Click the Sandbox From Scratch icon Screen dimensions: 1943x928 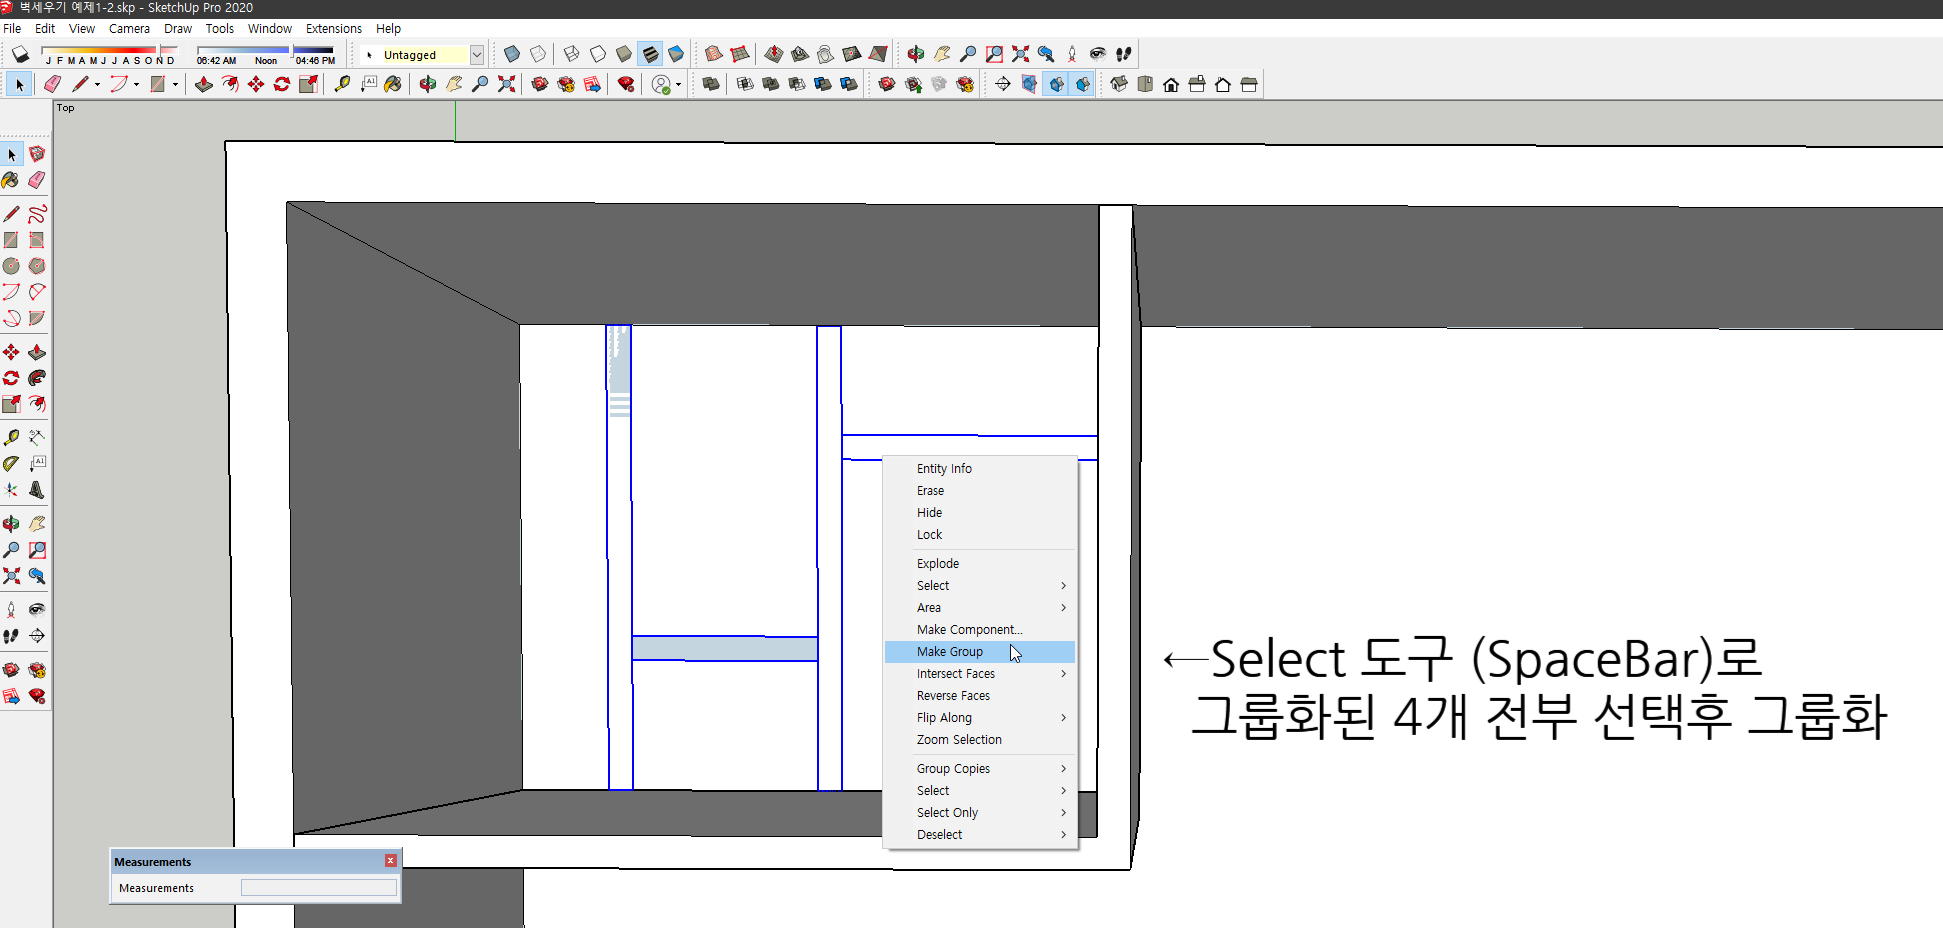pyautogui.click(x=740, y=54)
